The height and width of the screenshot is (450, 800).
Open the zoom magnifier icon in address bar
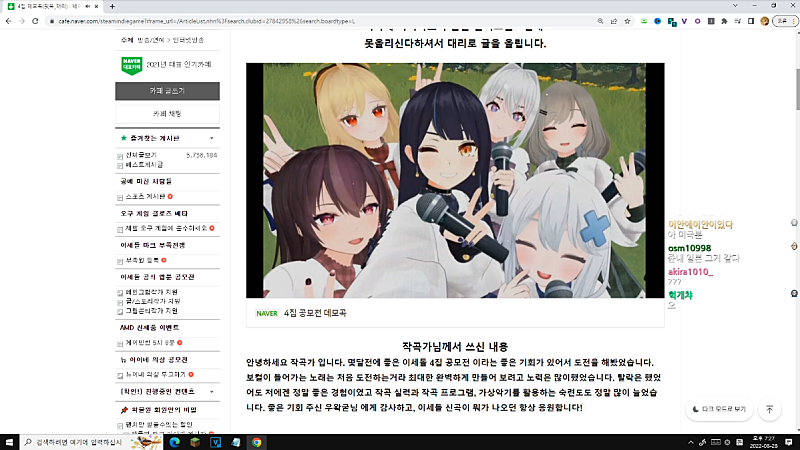(600, 21)
